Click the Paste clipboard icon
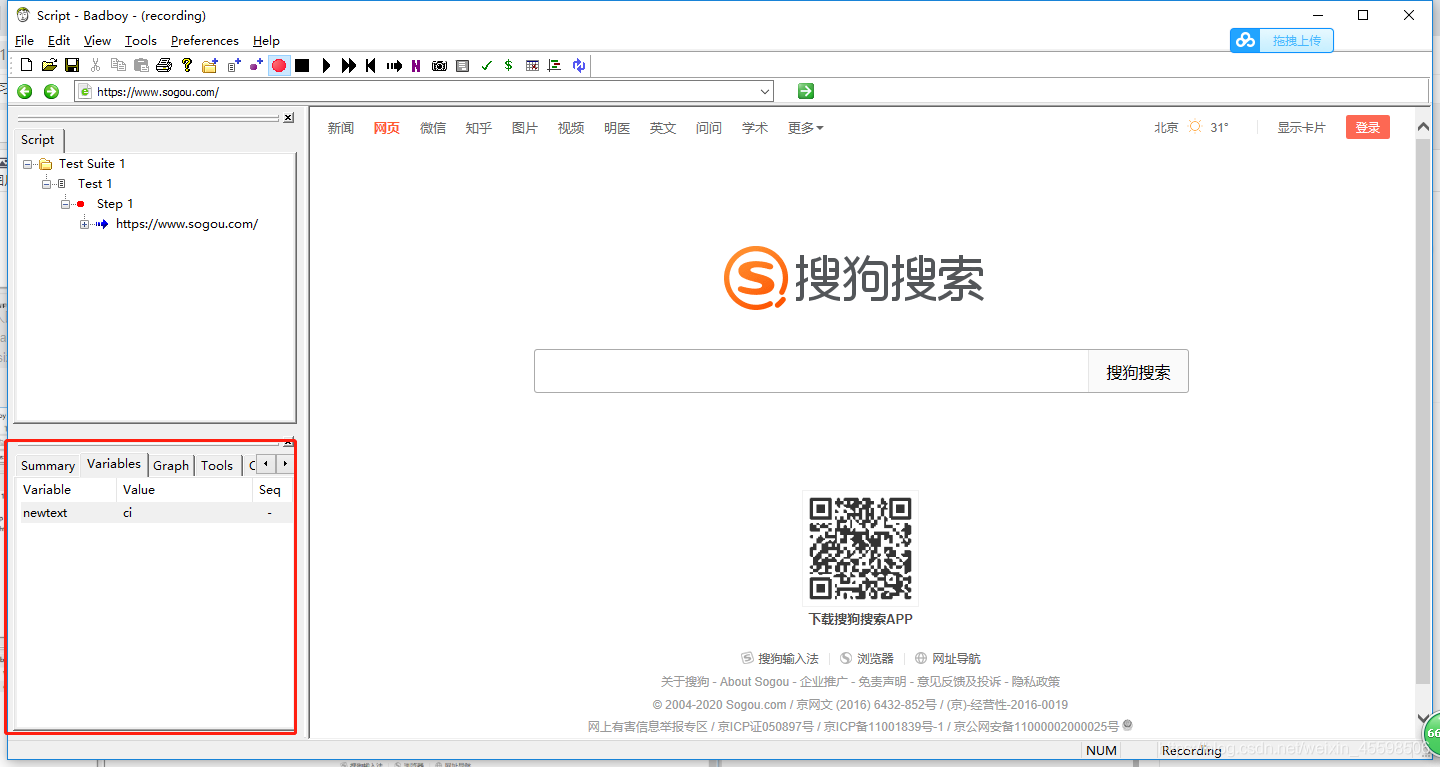 (x=141, y=65)
